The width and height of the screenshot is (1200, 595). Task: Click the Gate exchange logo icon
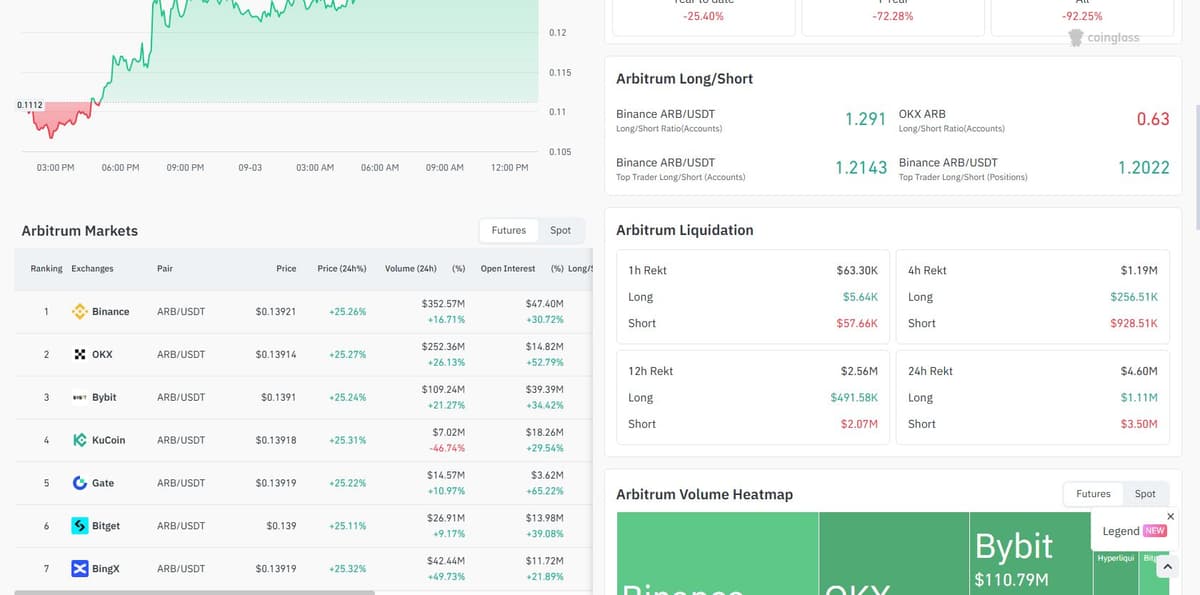(80, 483)
